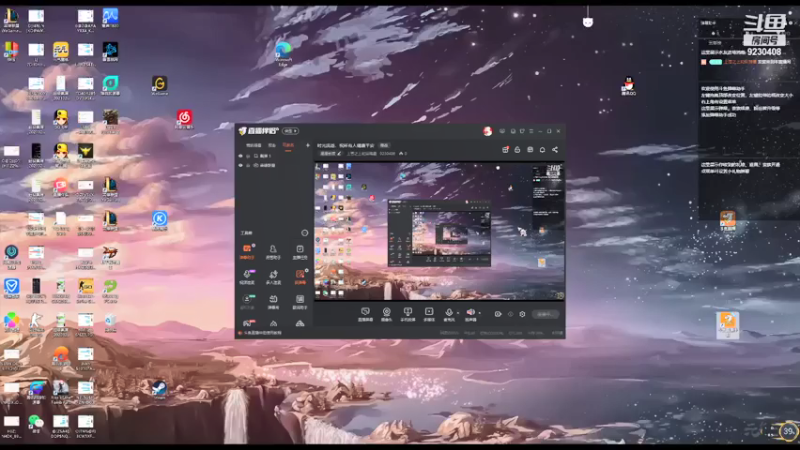The width and height of the screenshot is (800, 450).
Task: Open Microsoft Edge on the desktop
Action: coord(283,53)
